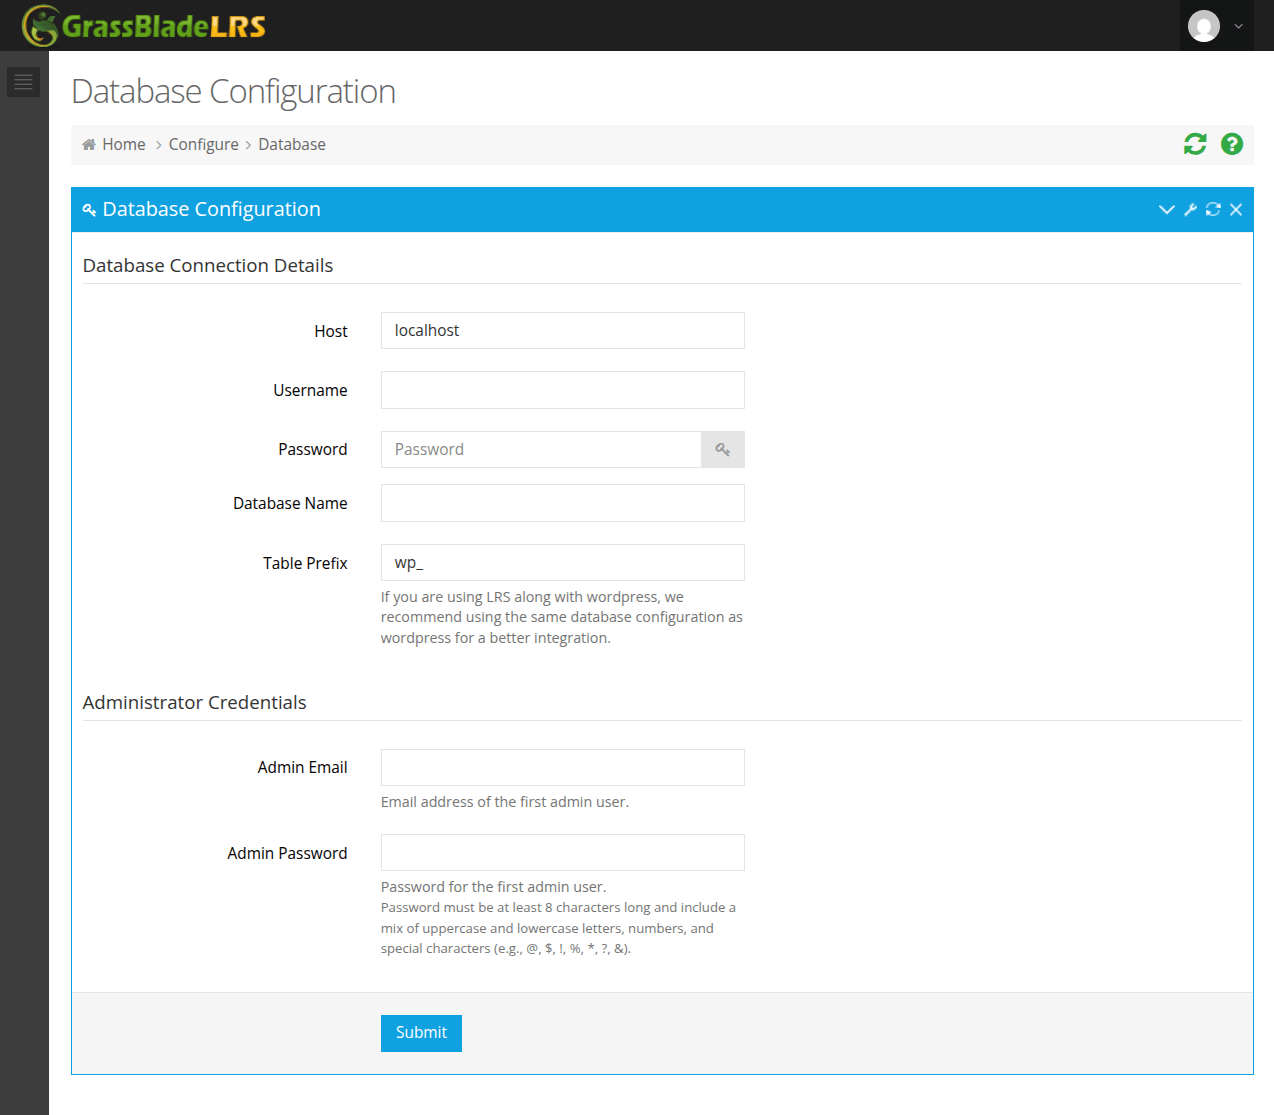Click 'Email address of the first admin user.' hint
Screen dimensions: 1274x1115
[505, 802]
